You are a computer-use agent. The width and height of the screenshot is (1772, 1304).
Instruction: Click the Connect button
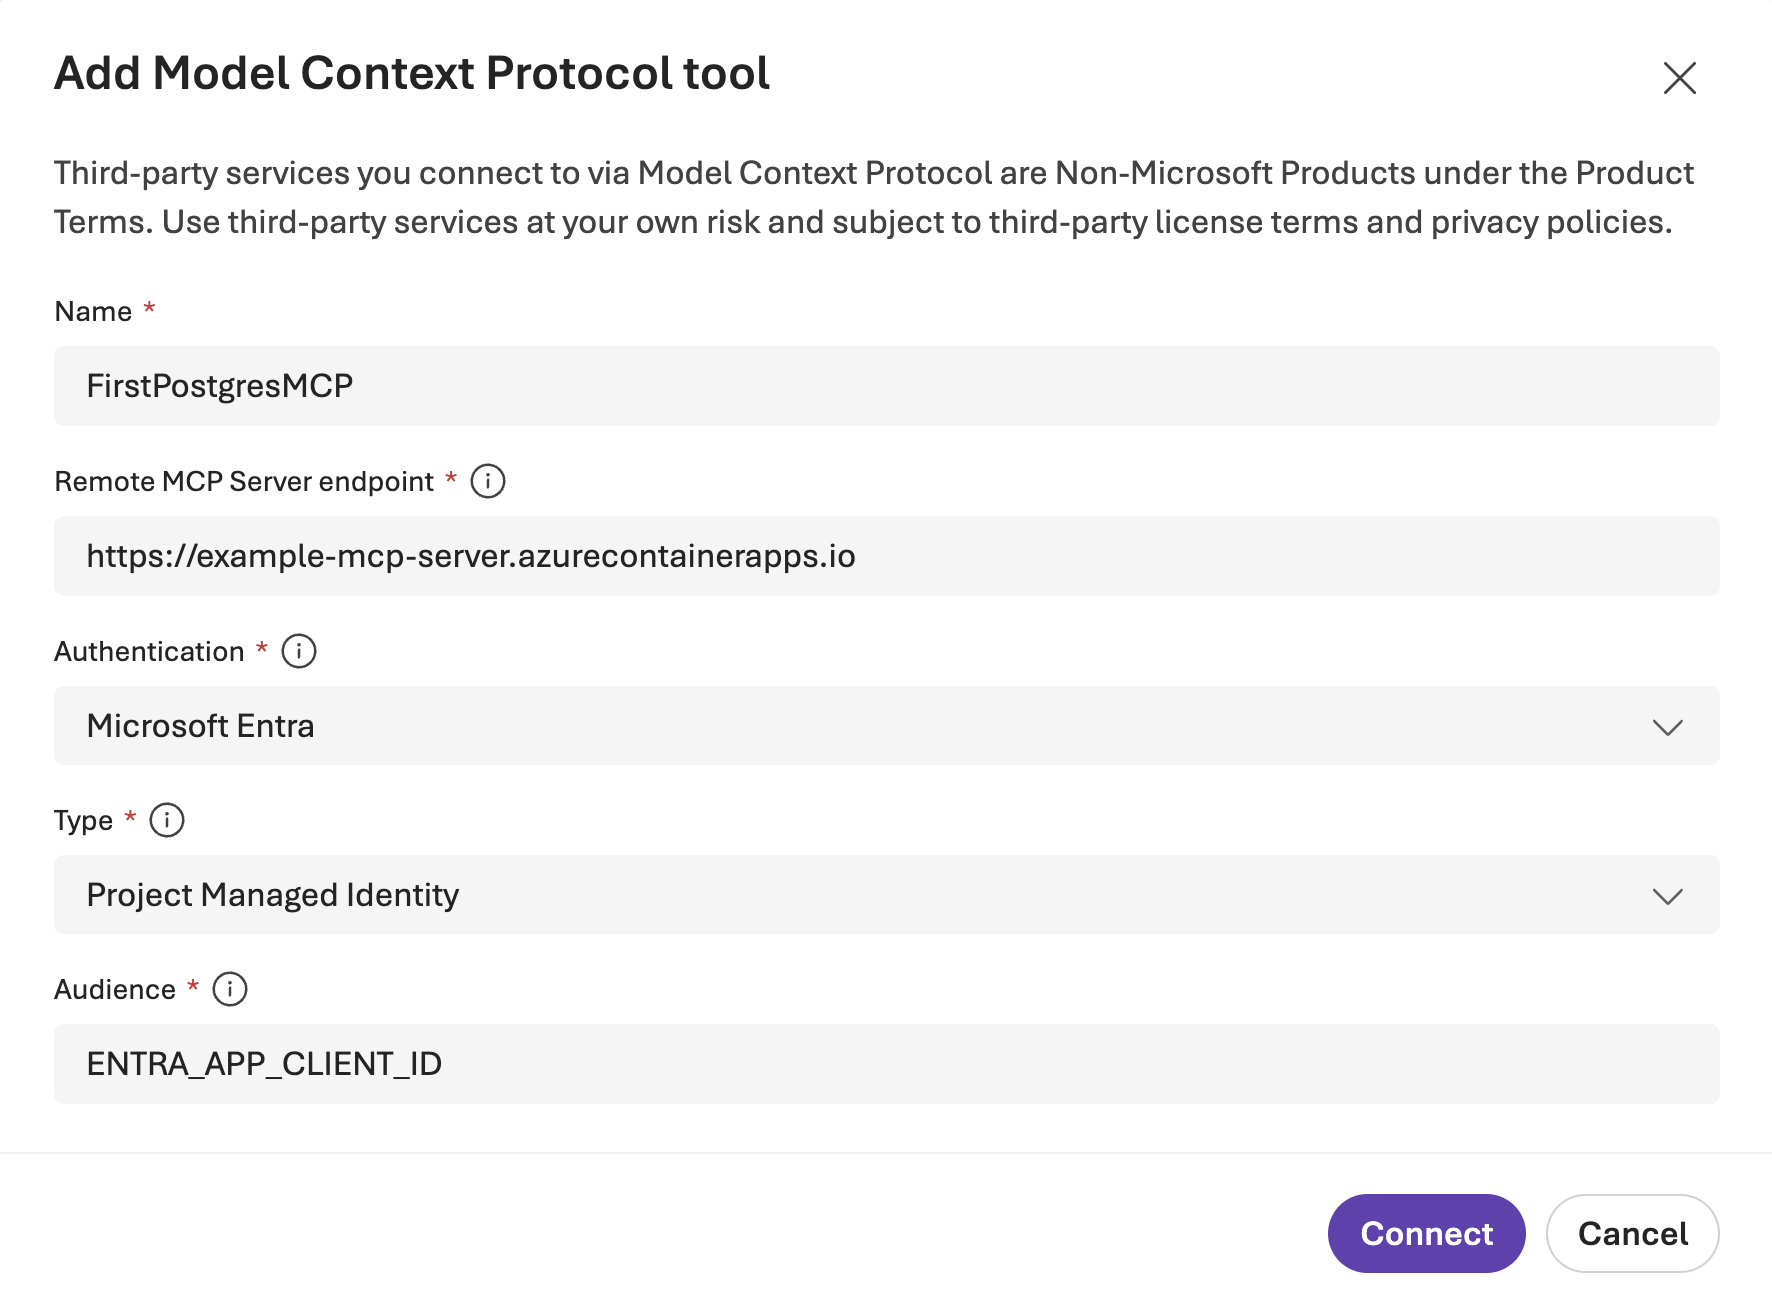point(1426,1233)
